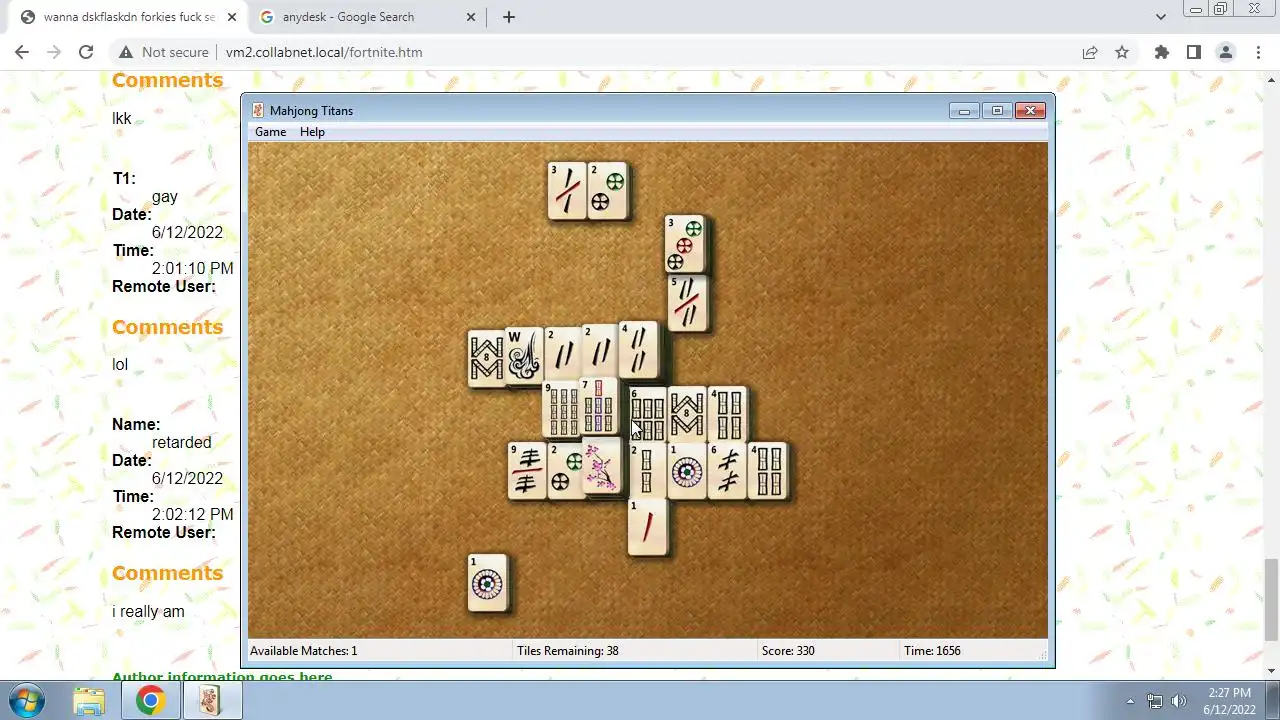Go back with the browser back arrow
1280x720 pixels.
[x=22, y=52]
